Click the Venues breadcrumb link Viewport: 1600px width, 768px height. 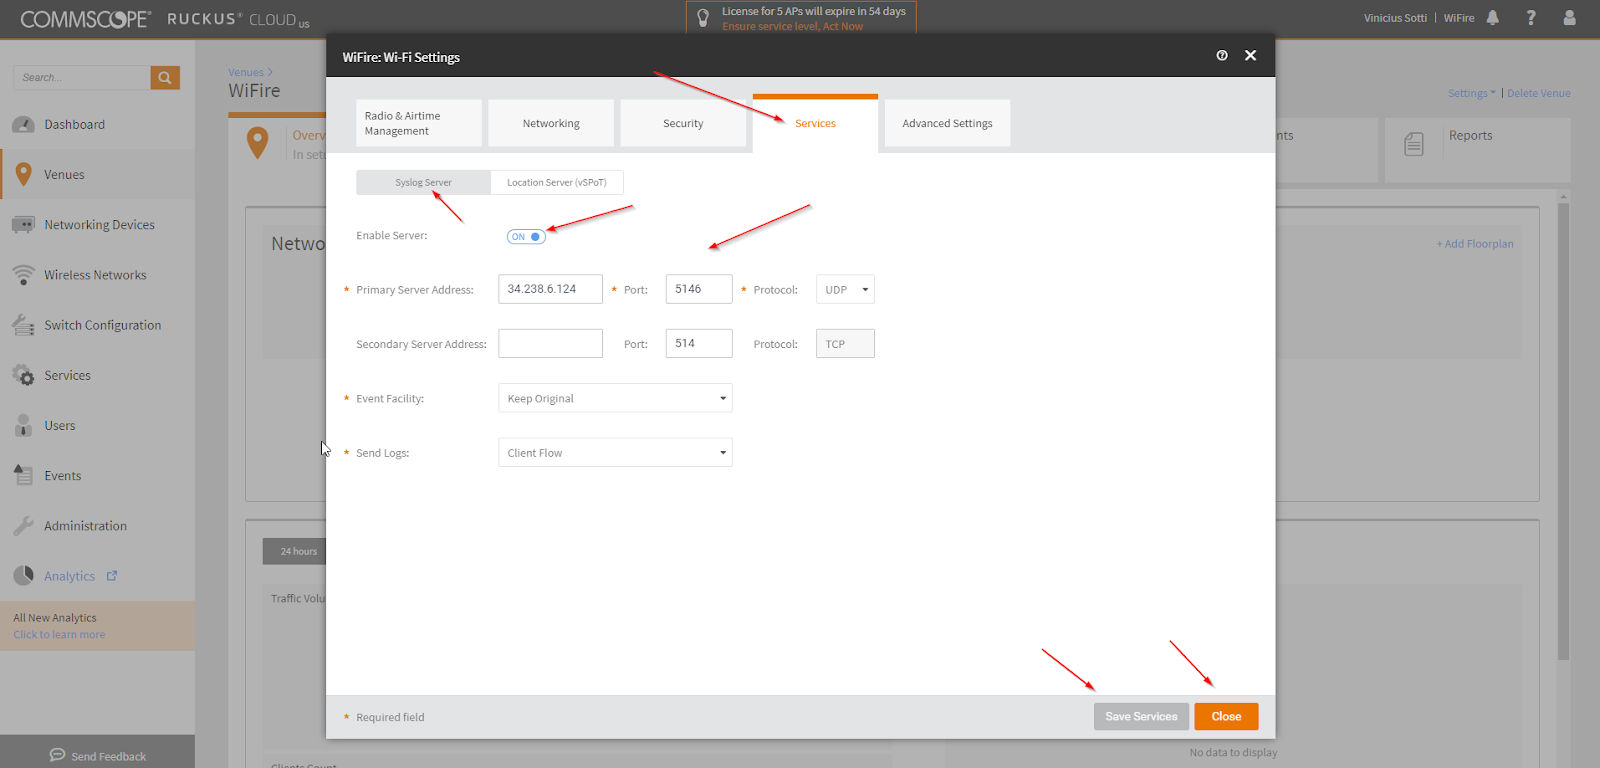point(246,72)
